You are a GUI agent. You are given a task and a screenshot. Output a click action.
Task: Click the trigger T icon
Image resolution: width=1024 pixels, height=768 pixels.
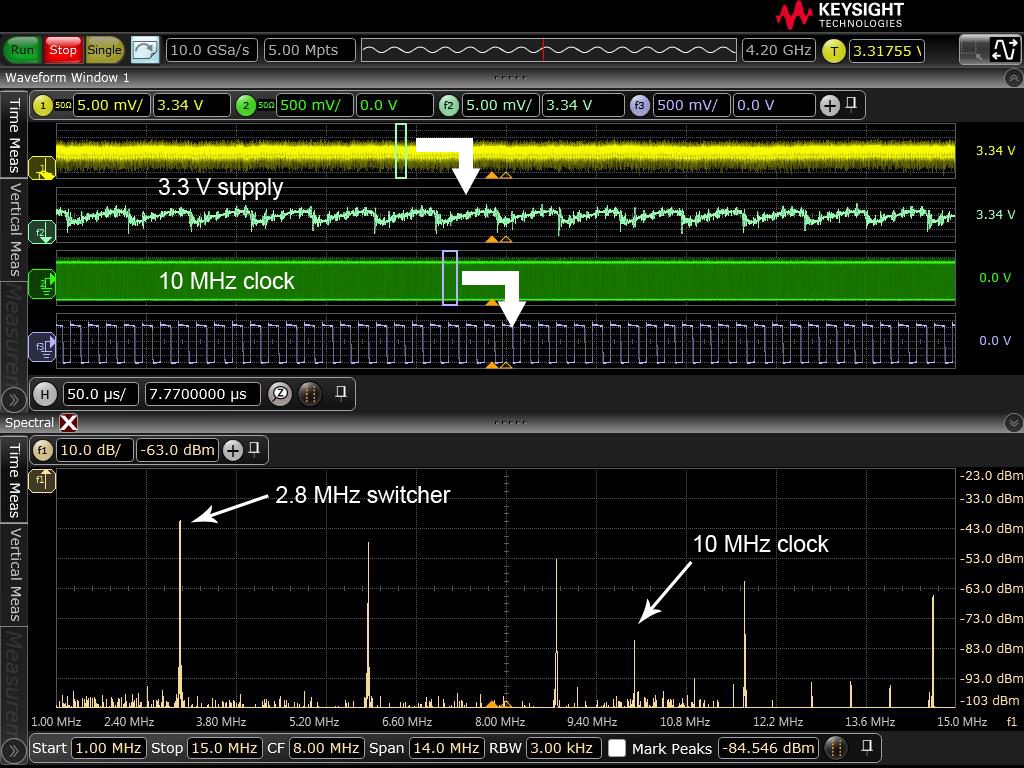click(x=833, y=50)
